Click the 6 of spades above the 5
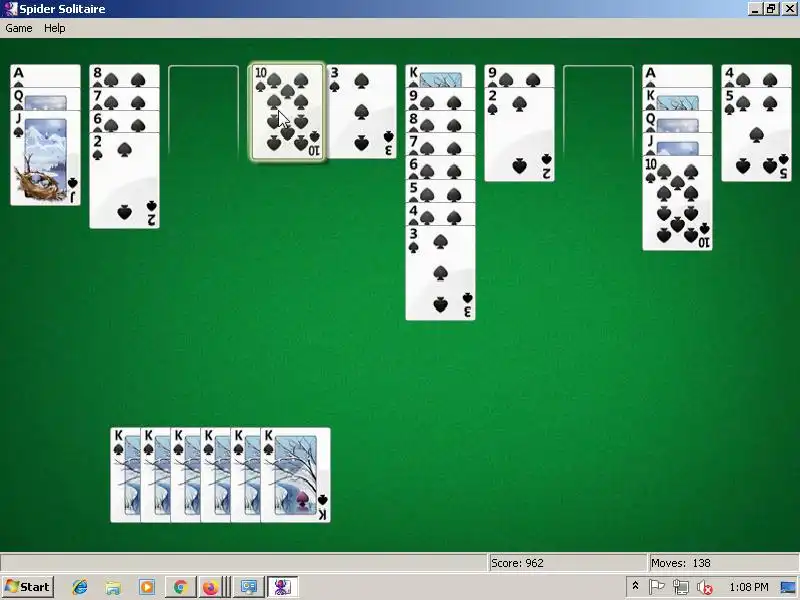 (x=440, y=168)
